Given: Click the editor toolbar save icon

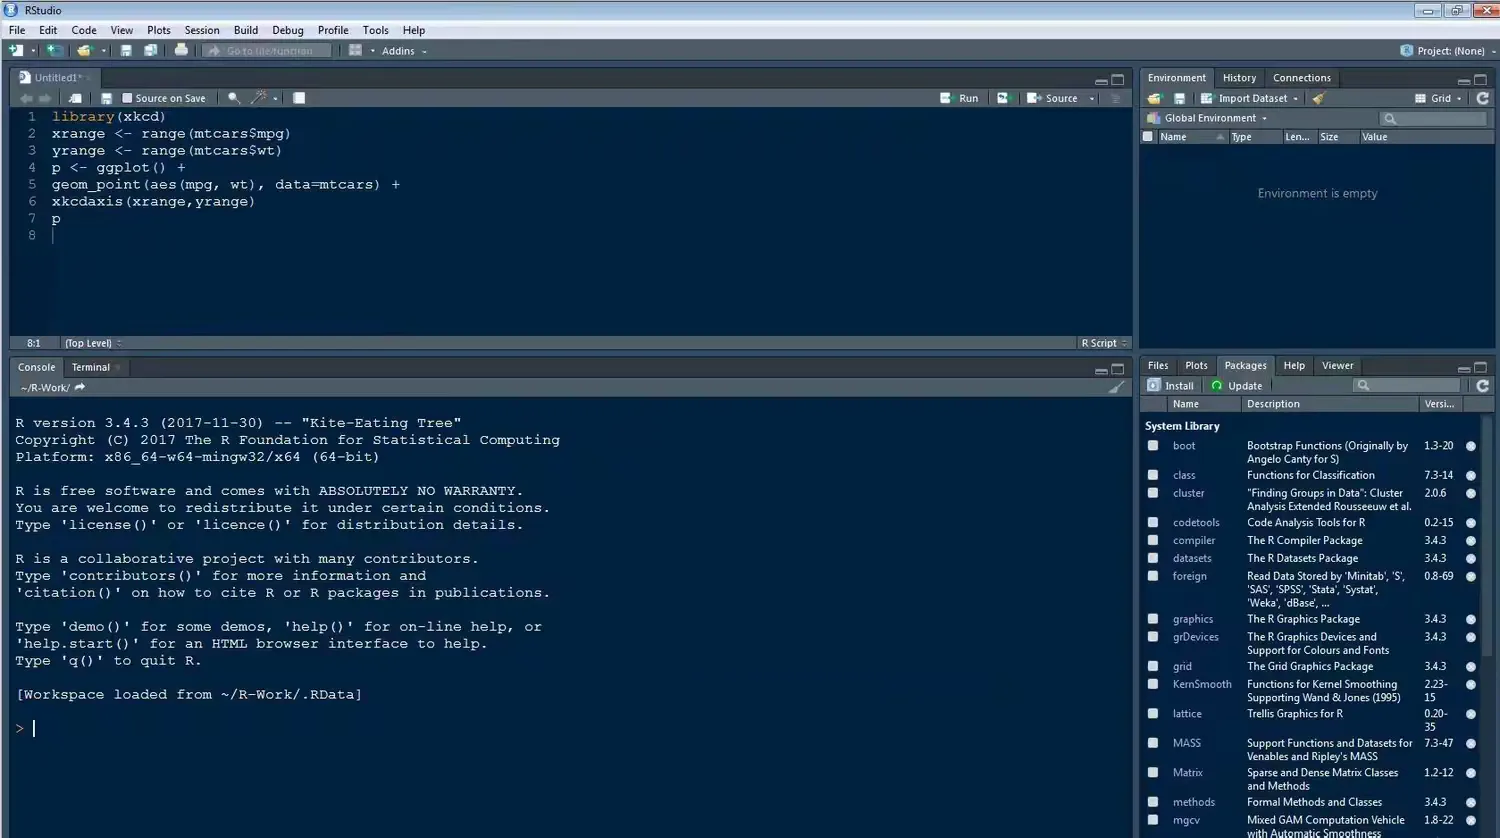Looking at the screenshot, I should [x=106, y=98].
